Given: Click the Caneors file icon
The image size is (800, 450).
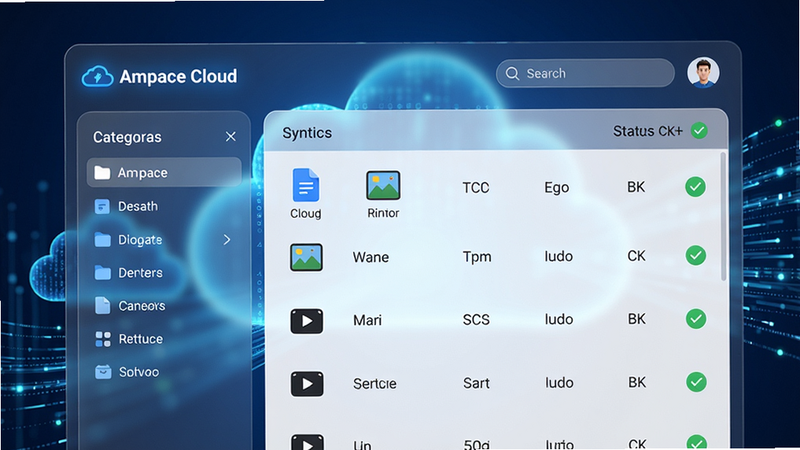Looking at the screenshot, I should pos(103,306).
